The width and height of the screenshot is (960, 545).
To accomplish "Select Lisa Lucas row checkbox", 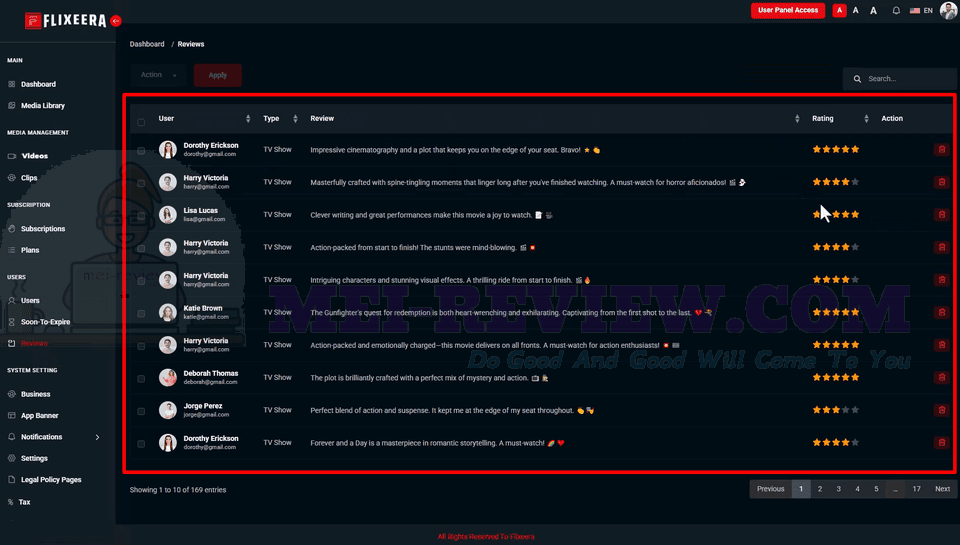I will (x=141, y=216).
